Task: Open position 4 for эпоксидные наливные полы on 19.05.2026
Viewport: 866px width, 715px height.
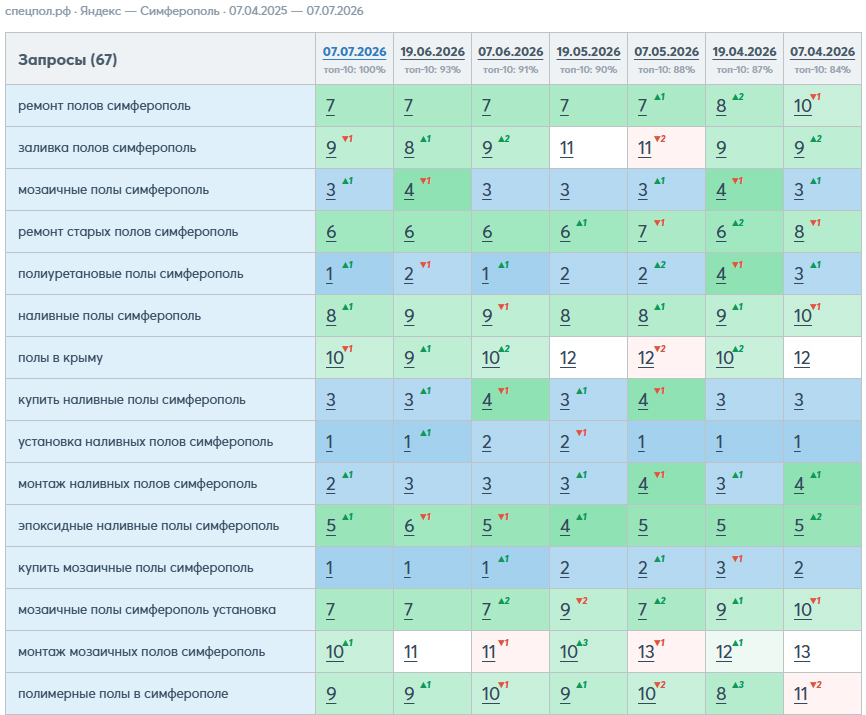Action: 564,526
